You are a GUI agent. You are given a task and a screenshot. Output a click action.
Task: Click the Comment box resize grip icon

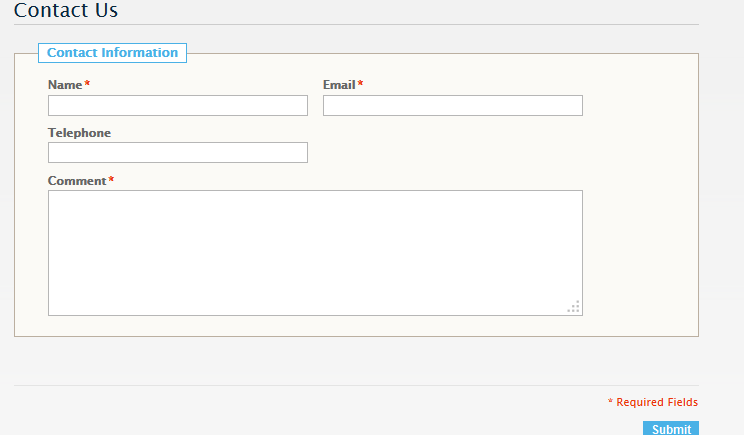coord(574,306)
